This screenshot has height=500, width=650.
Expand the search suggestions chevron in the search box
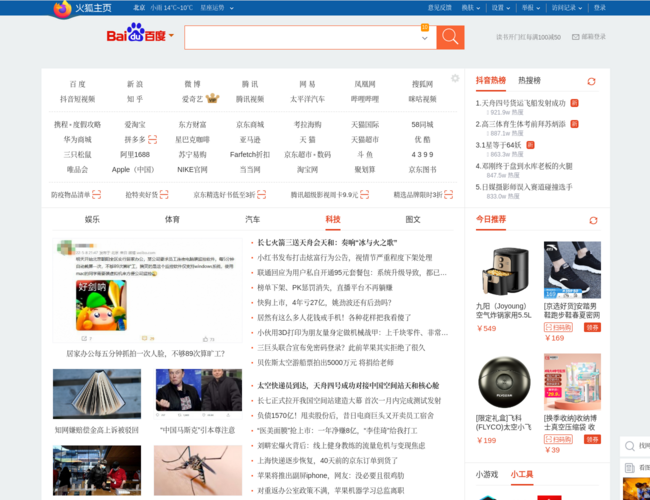pos(425,38)
